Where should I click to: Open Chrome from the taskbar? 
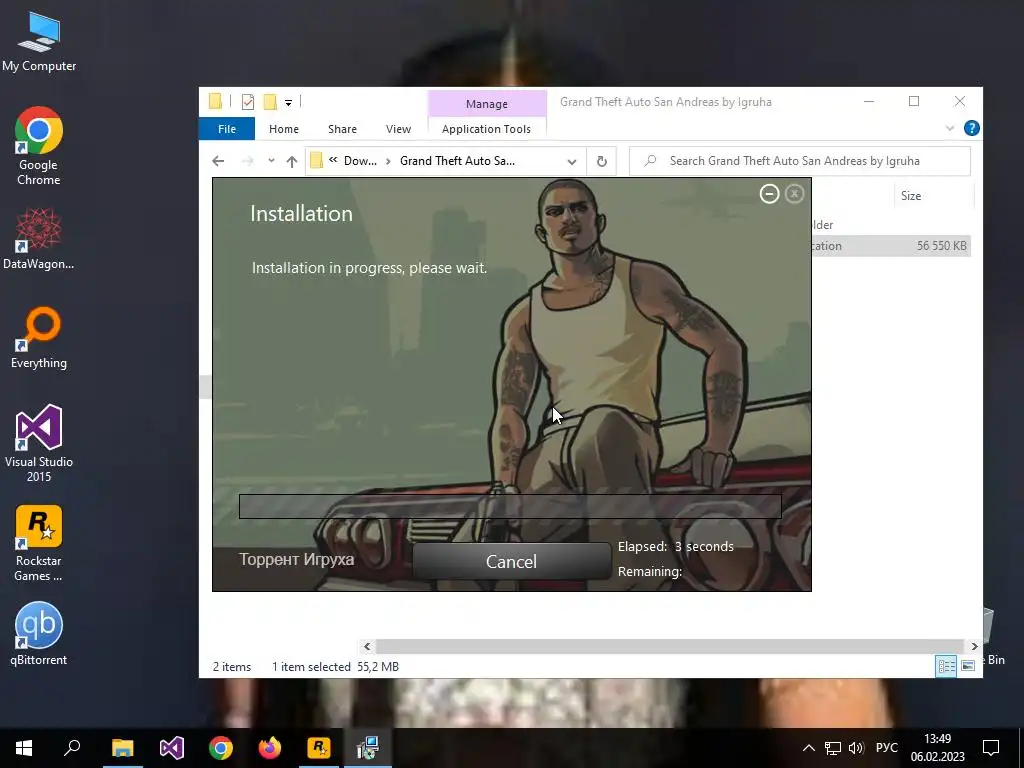pyautogui.click(x=221, y=748)
